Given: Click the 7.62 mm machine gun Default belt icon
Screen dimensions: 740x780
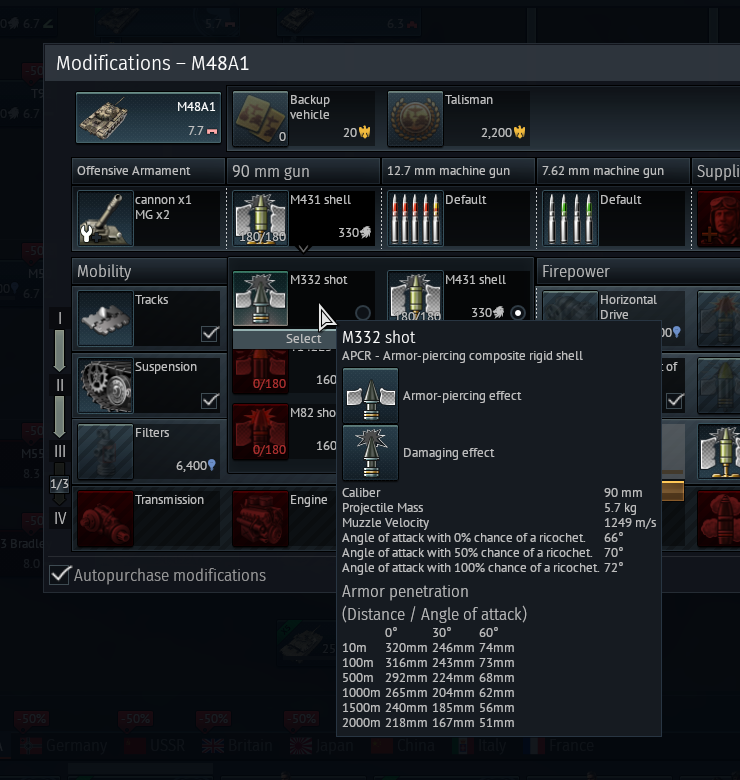Looking at the screenshot, I should click(x=570, y=218).
